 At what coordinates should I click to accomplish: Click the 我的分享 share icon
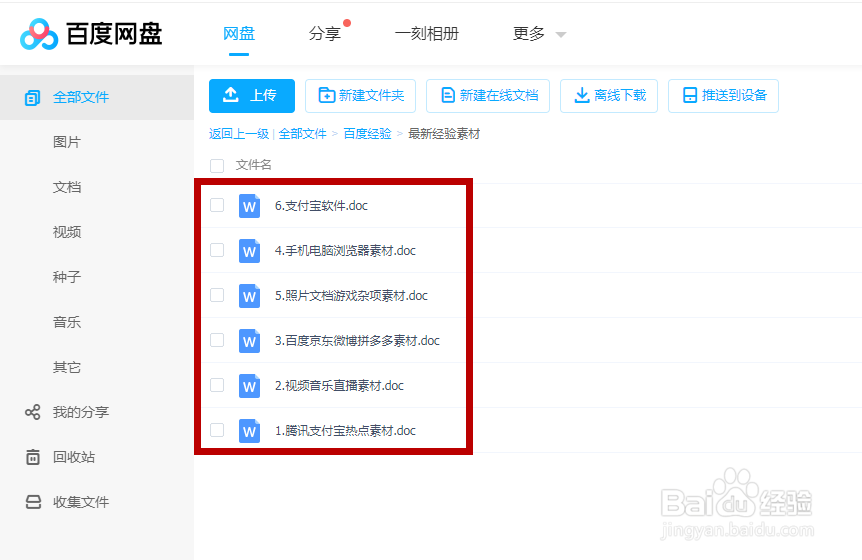click(32, 412)
